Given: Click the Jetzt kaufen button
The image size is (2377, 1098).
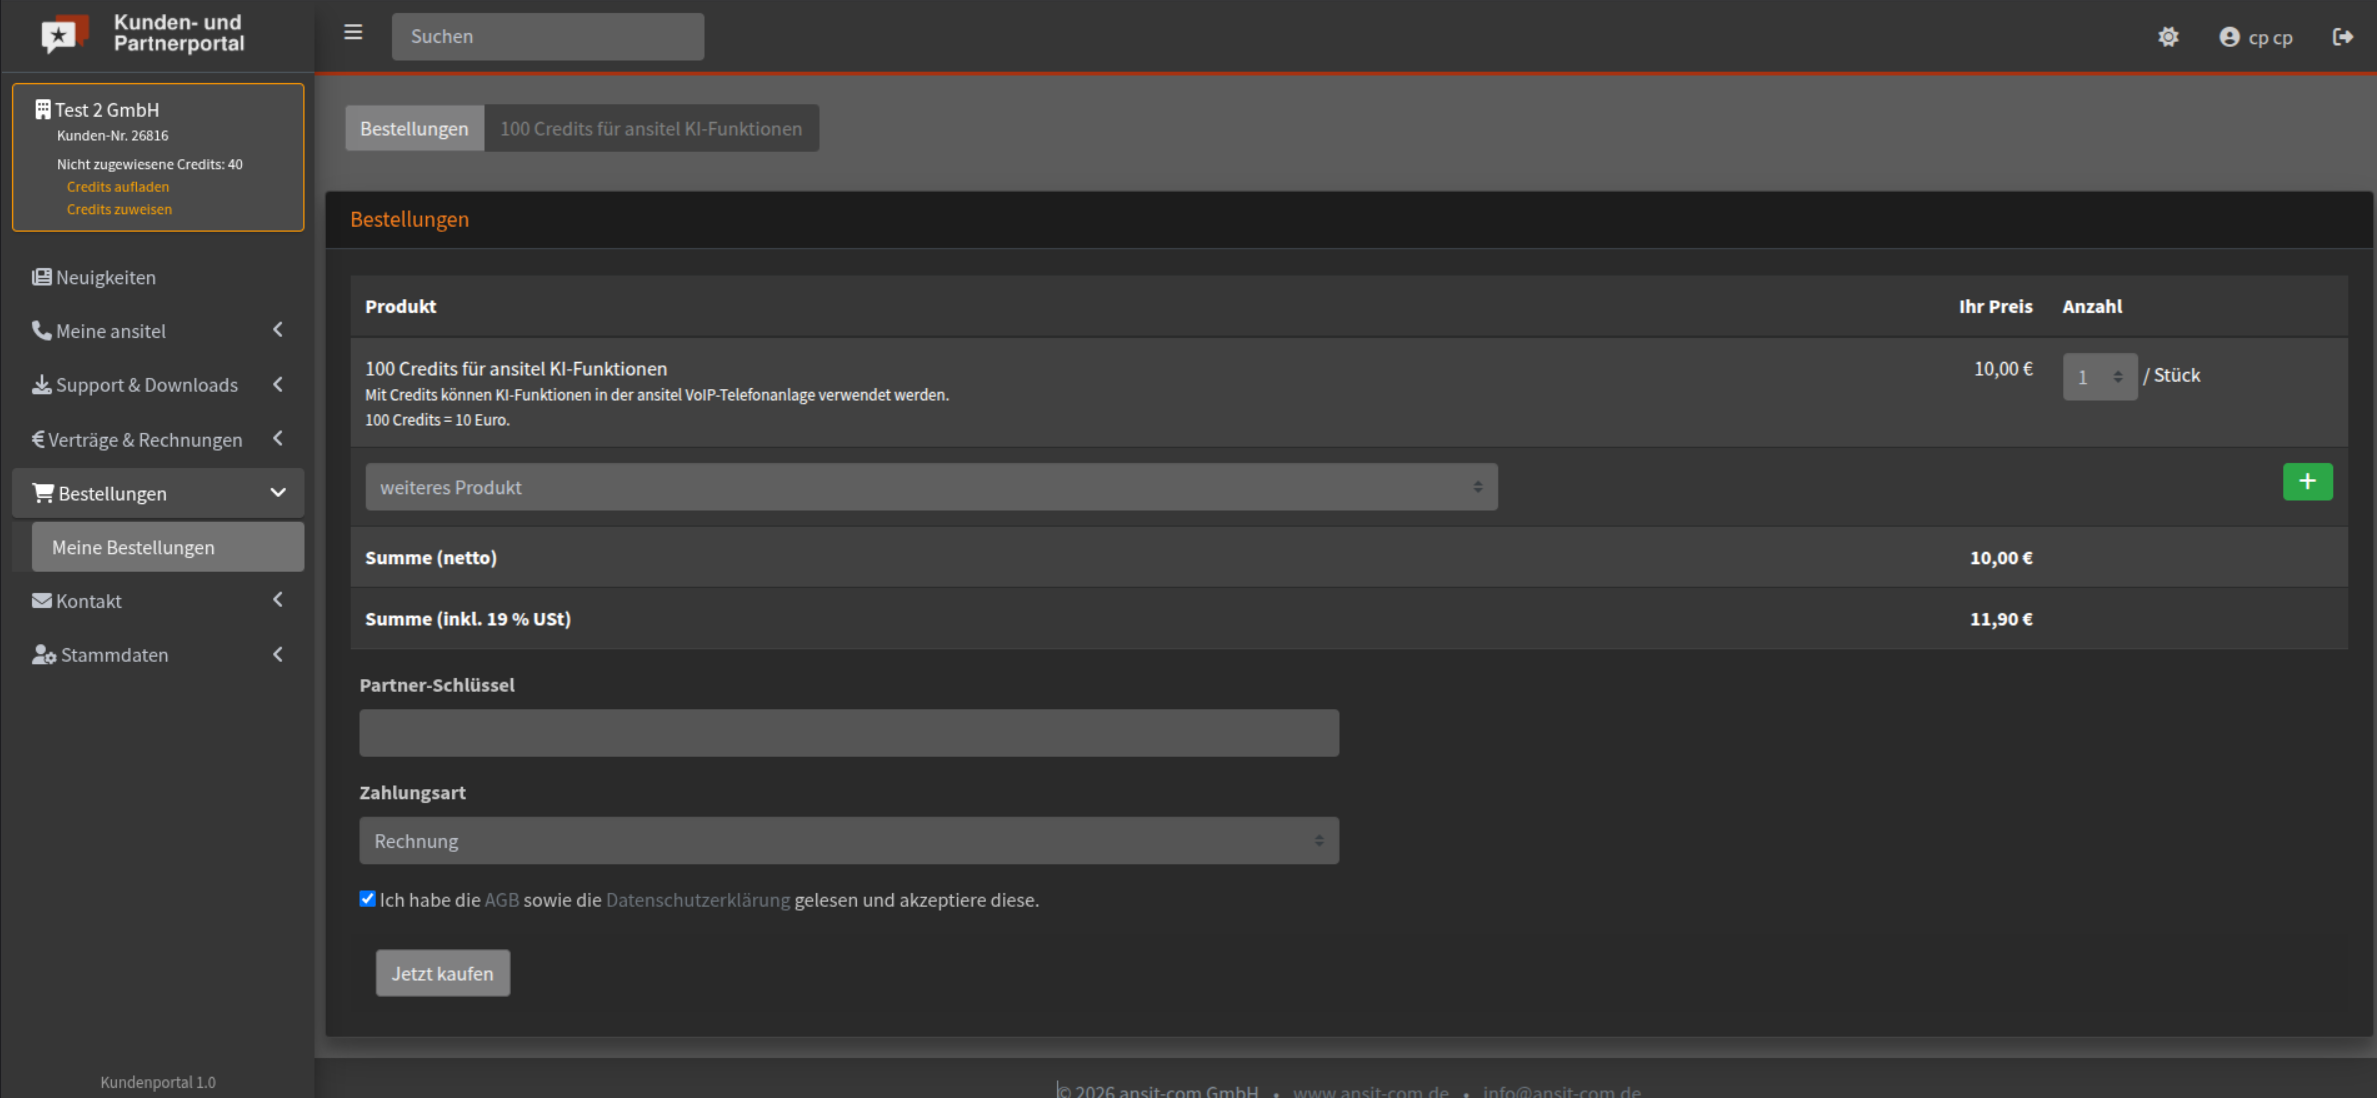Looking at the screenshot, I should point(442,973).
